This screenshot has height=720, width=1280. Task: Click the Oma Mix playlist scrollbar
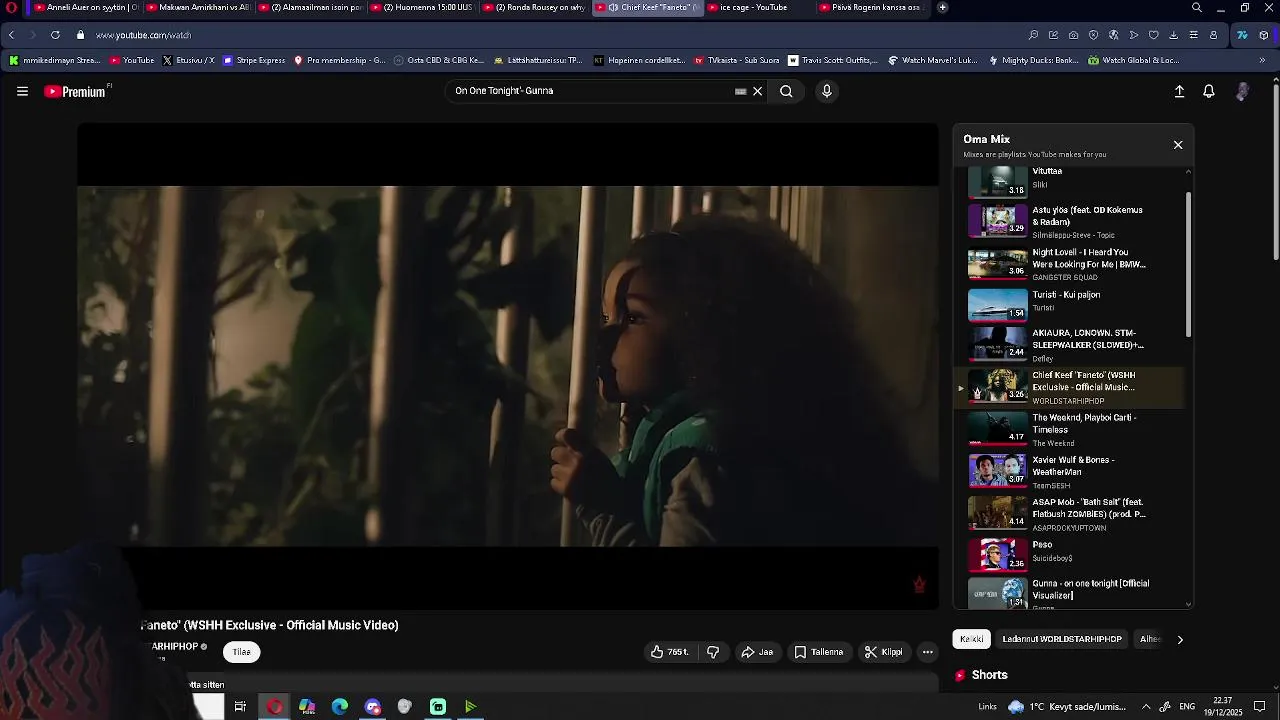coord(1188,264)
